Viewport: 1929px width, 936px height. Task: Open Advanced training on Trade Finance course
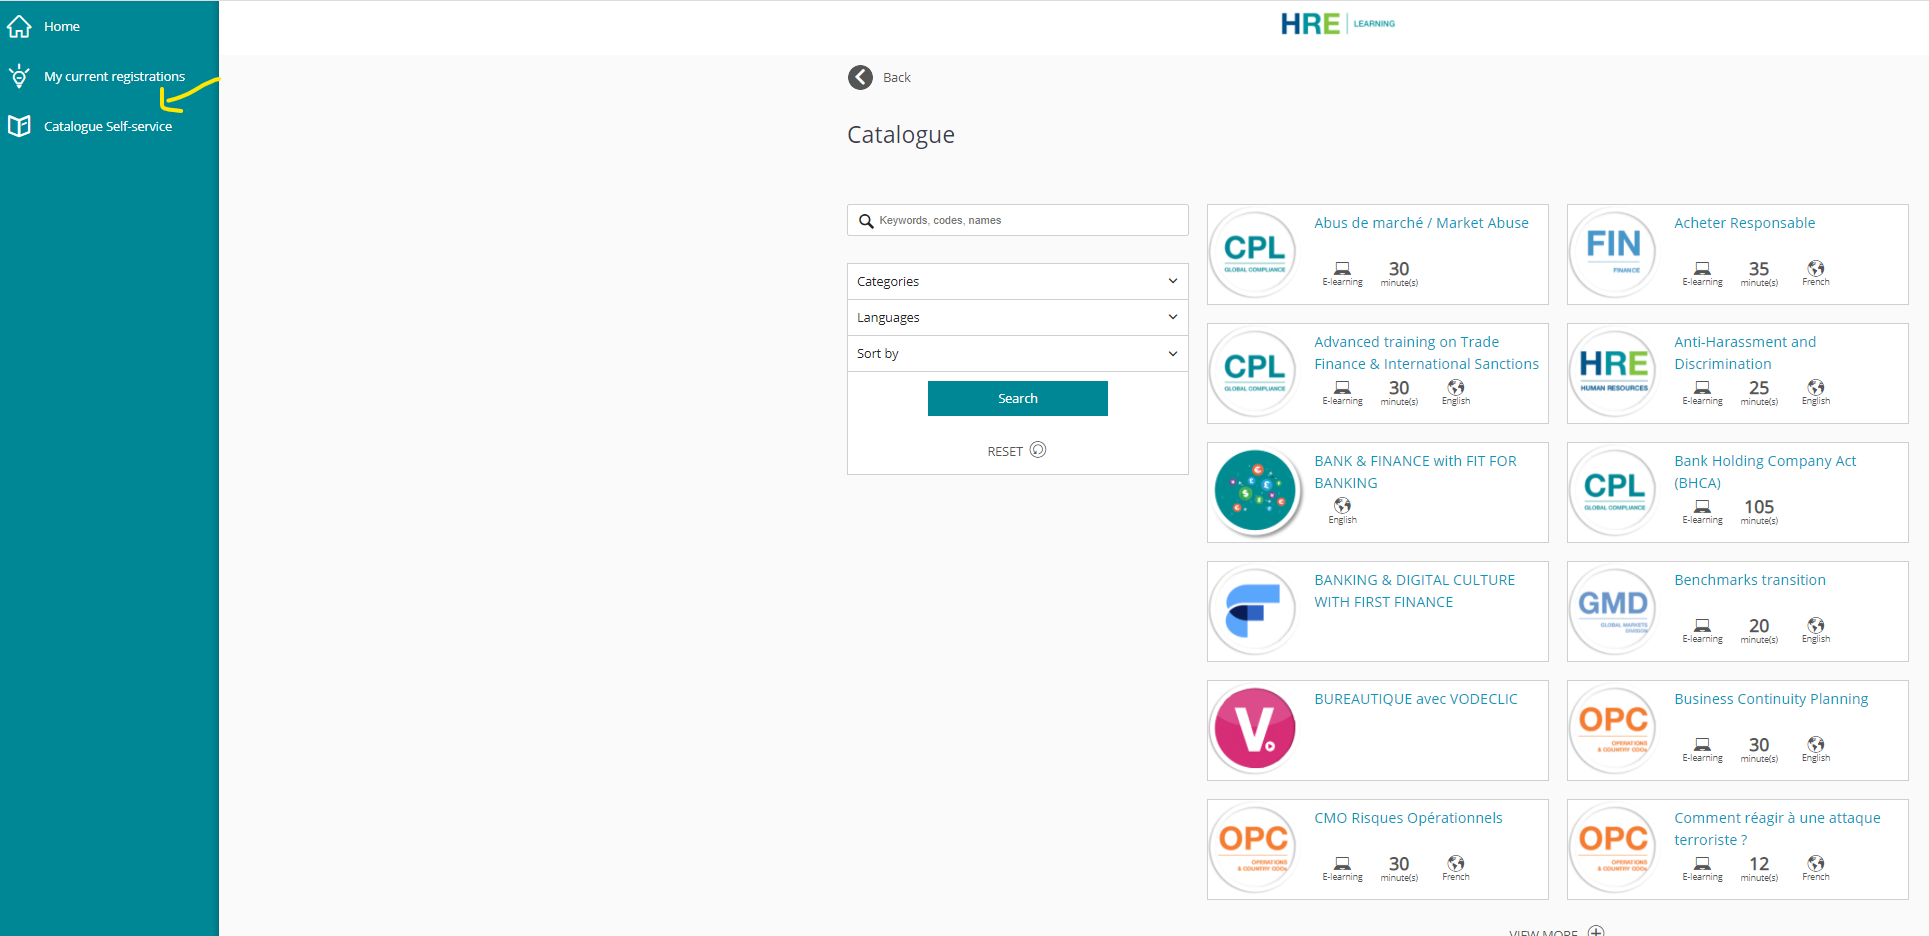tap(1426, 353)
